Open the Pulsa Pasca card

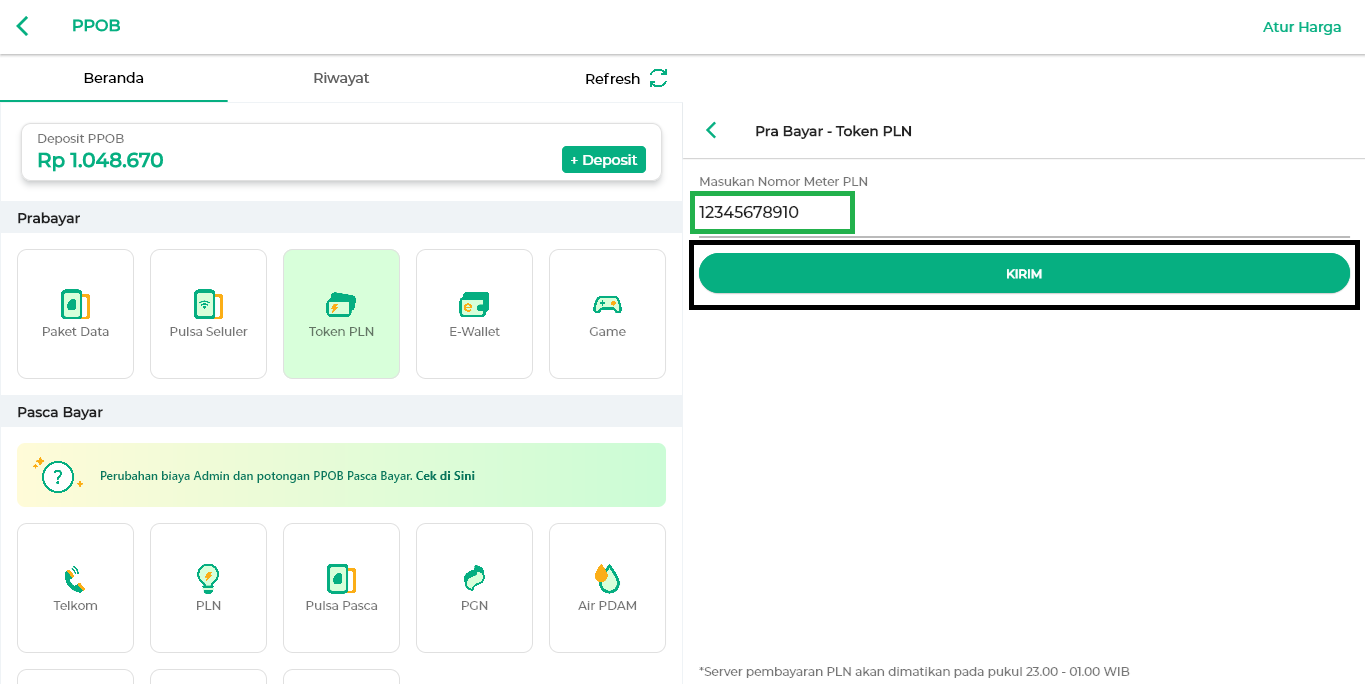(341, 588)
